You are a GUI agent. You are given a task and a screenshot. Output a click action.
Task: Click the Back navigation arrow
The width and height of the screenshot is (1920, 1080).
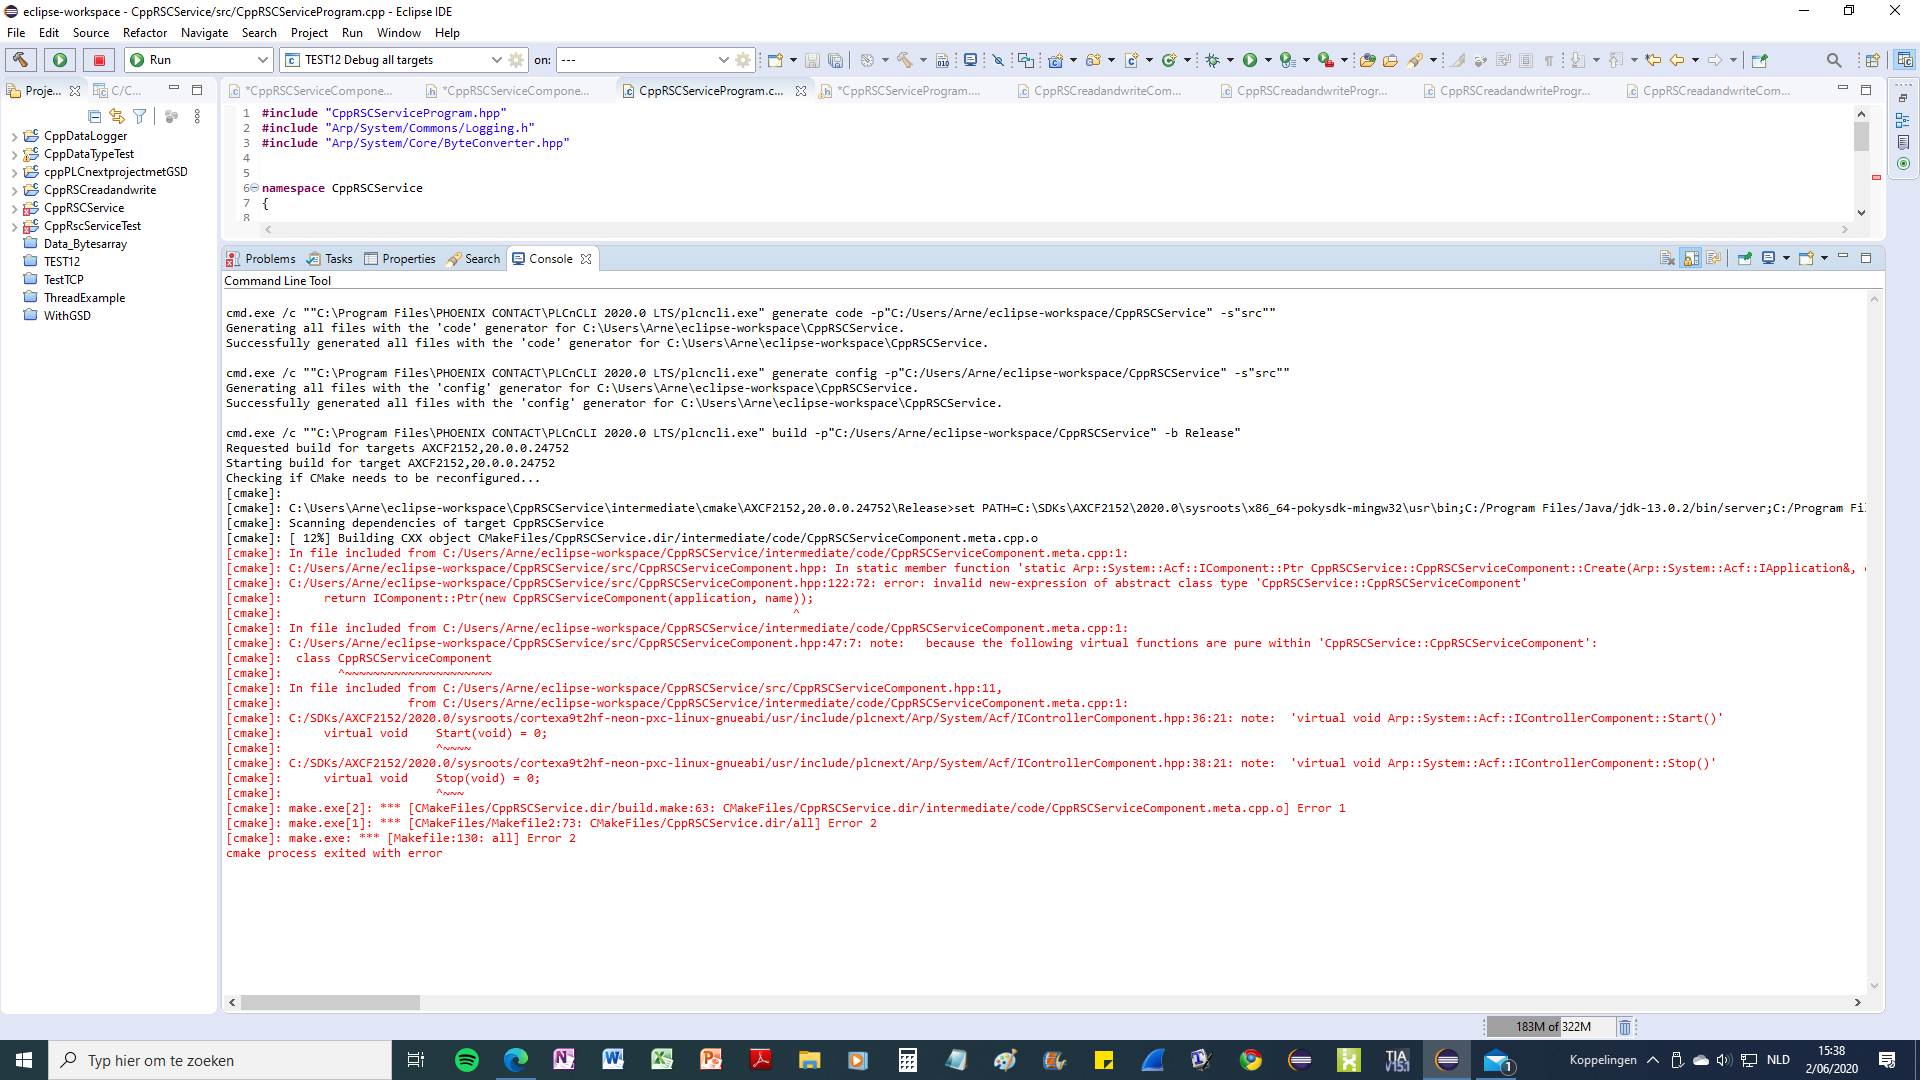(x=1677, y=60)
